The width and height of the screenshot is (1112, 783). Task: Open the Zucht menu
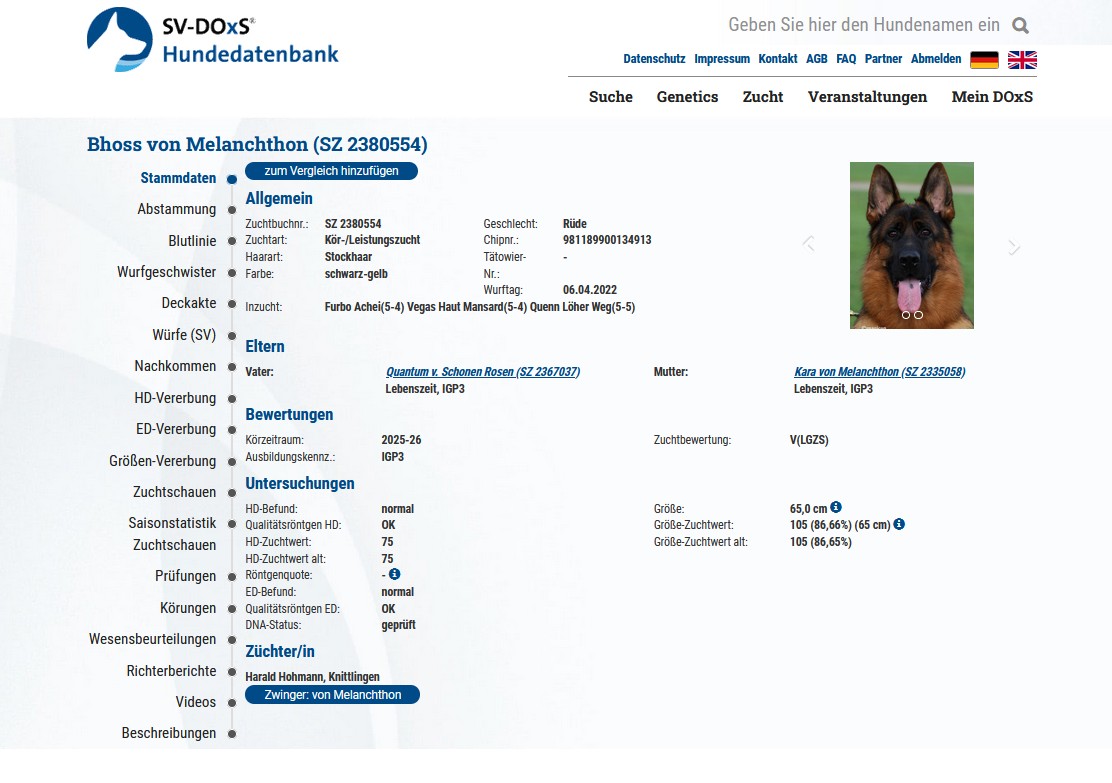(x=762, y=97)
